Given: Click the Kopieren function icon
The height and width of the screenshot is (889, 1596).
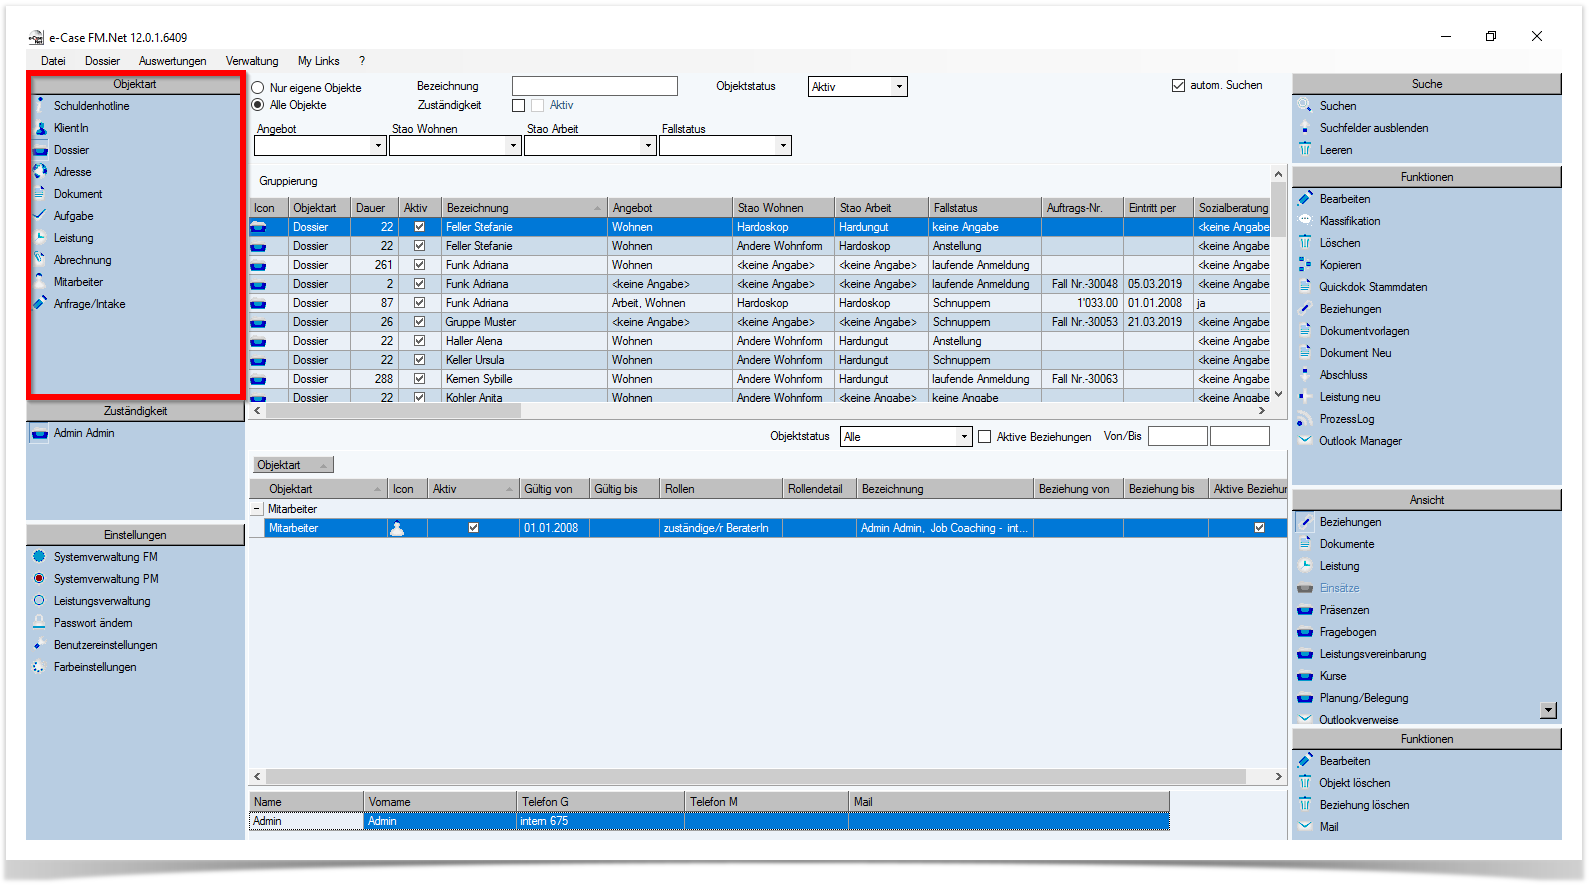Looking at the screenshot, I should [1305, 265].
